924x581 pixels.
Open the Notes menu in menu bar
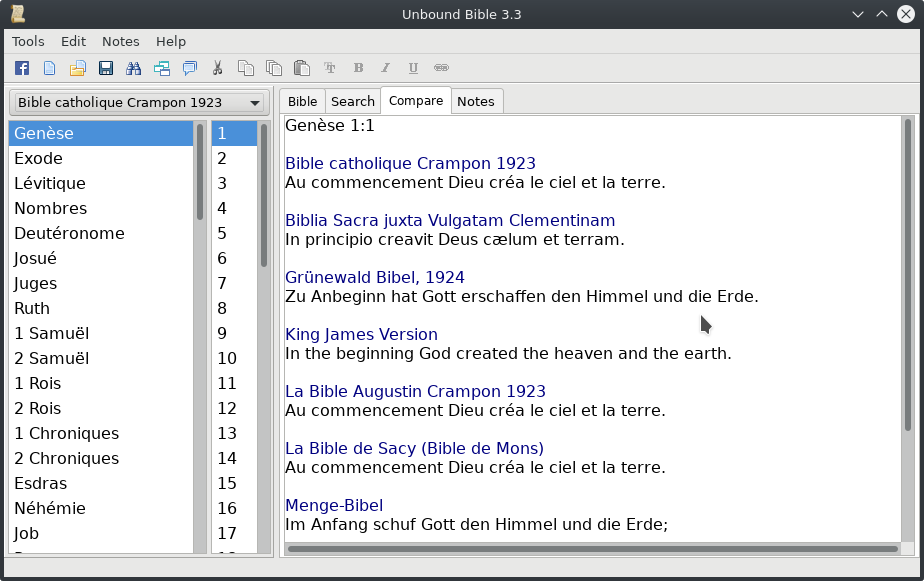pyautogui.click(x=121, y=41)
